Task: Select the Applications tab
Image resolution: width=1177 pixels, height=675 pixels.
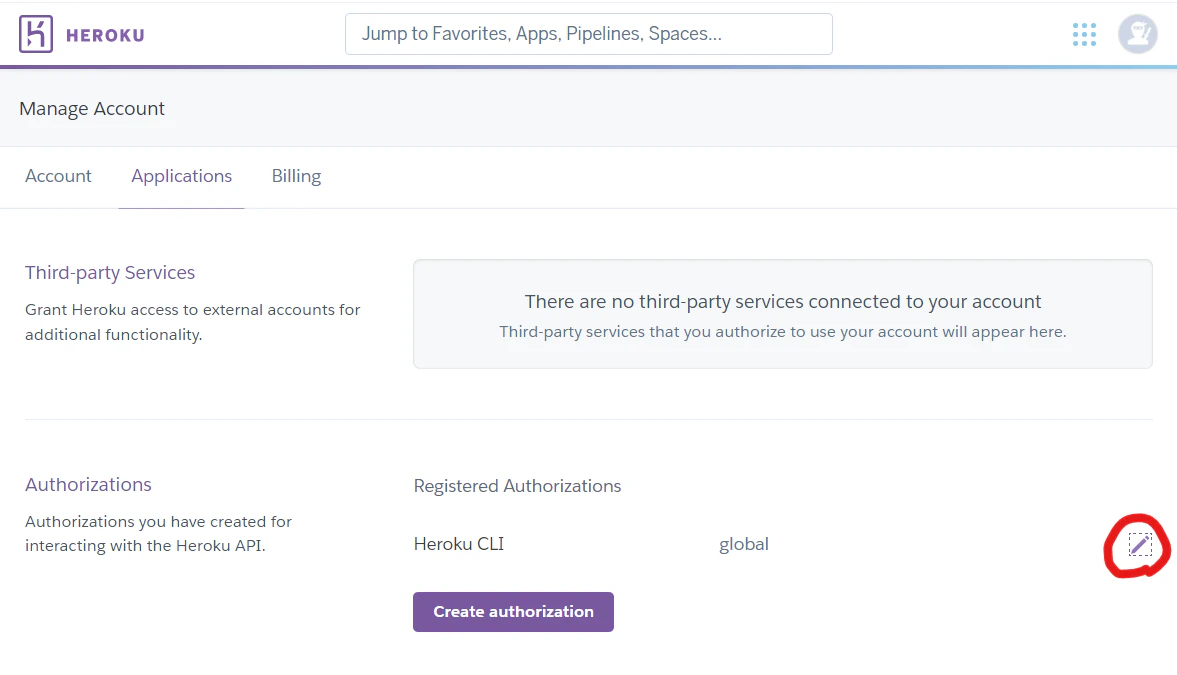Action: 182,176
